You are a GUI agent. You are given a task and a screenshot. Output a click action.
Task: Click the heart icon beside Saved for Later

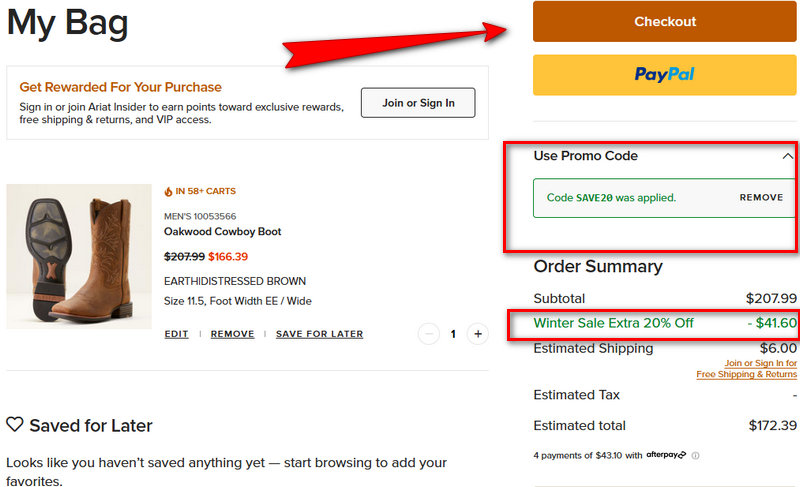(15, 425)
